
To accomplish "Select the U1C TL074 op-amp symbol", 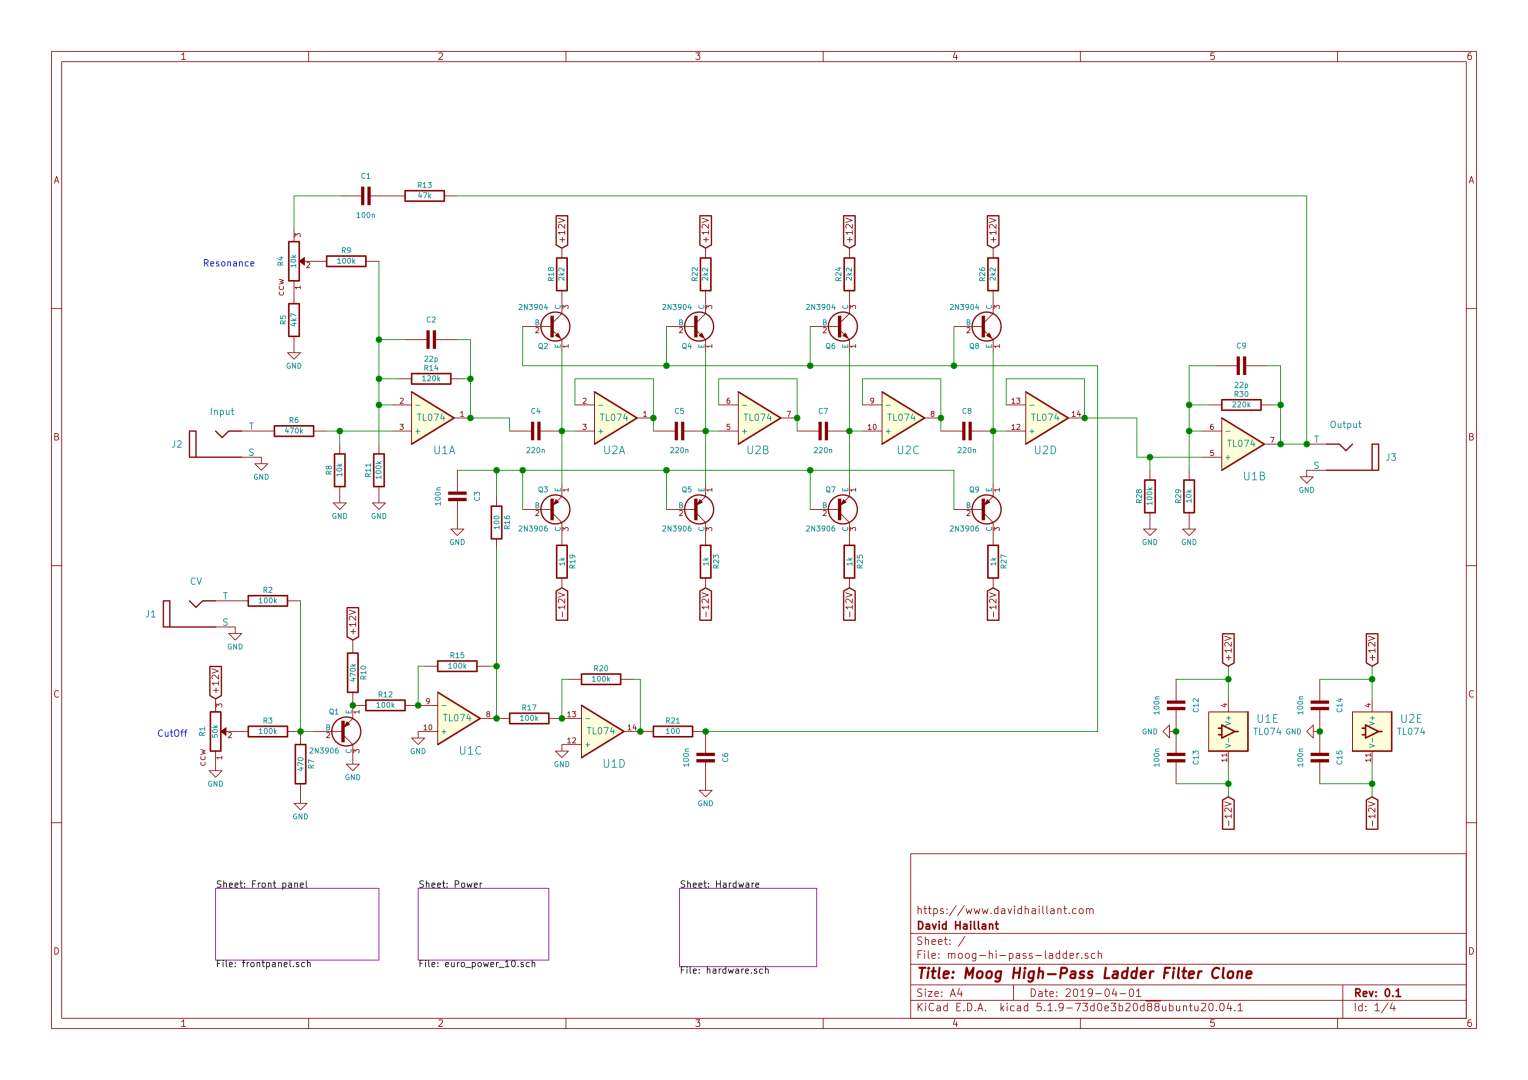I will coord(458,718).
